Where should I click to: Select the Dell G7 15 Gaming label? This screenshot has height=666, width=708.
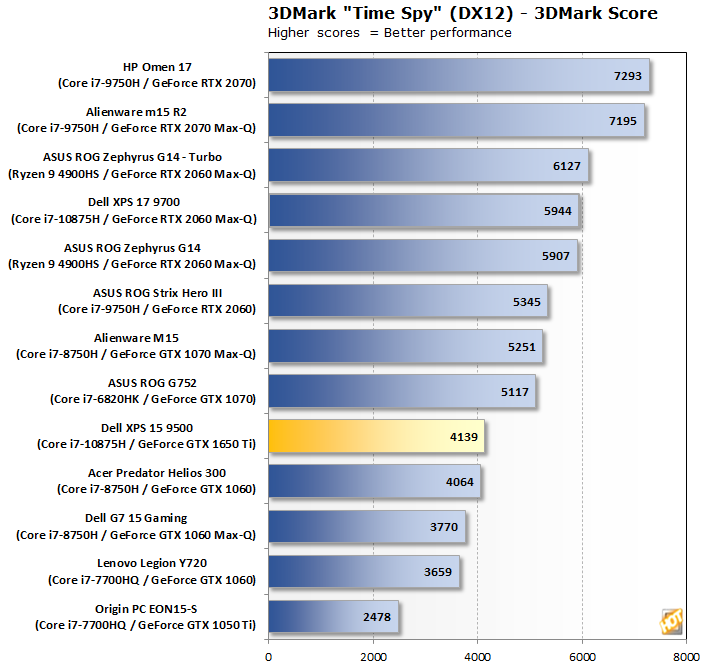[x=136, y=526]
